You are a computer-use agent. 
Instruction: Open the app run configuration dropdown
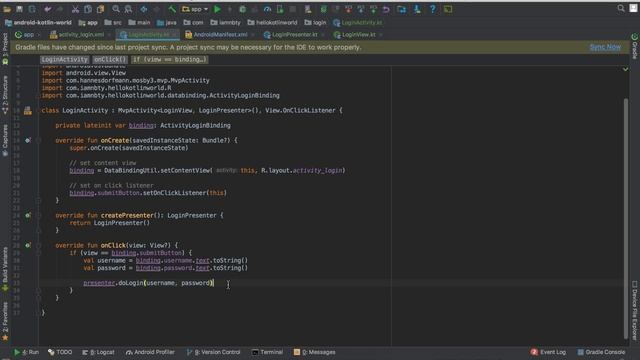[x=195, y=9]
